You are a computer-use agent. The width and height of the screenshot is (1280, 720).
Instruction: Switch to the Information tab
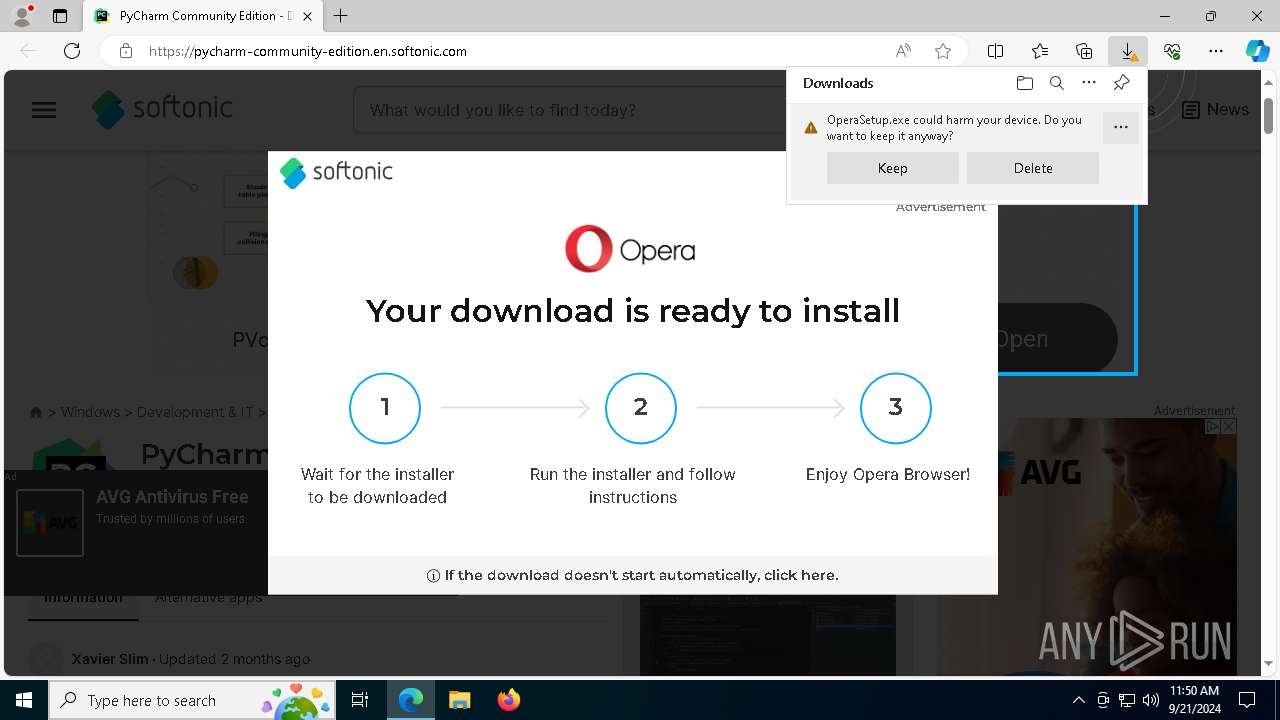pyautogui.click(x=83, y=598)
